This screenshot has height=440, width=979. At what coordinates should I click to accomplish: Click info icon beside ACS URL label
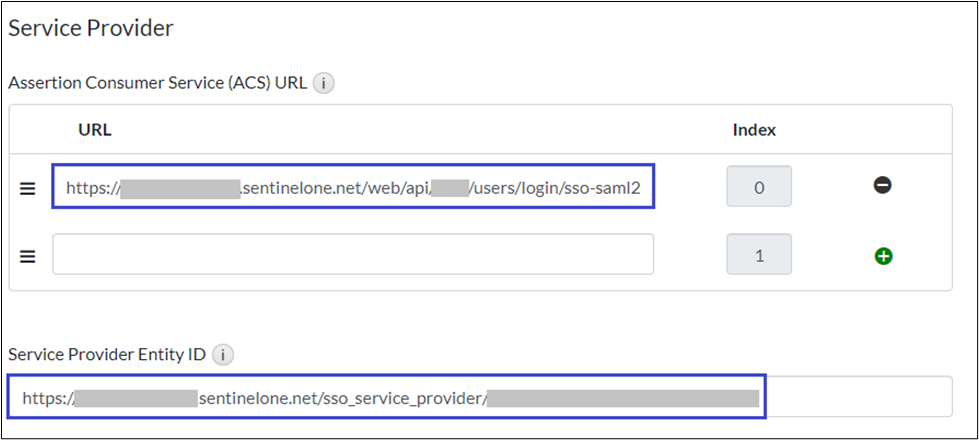(323, 84)
